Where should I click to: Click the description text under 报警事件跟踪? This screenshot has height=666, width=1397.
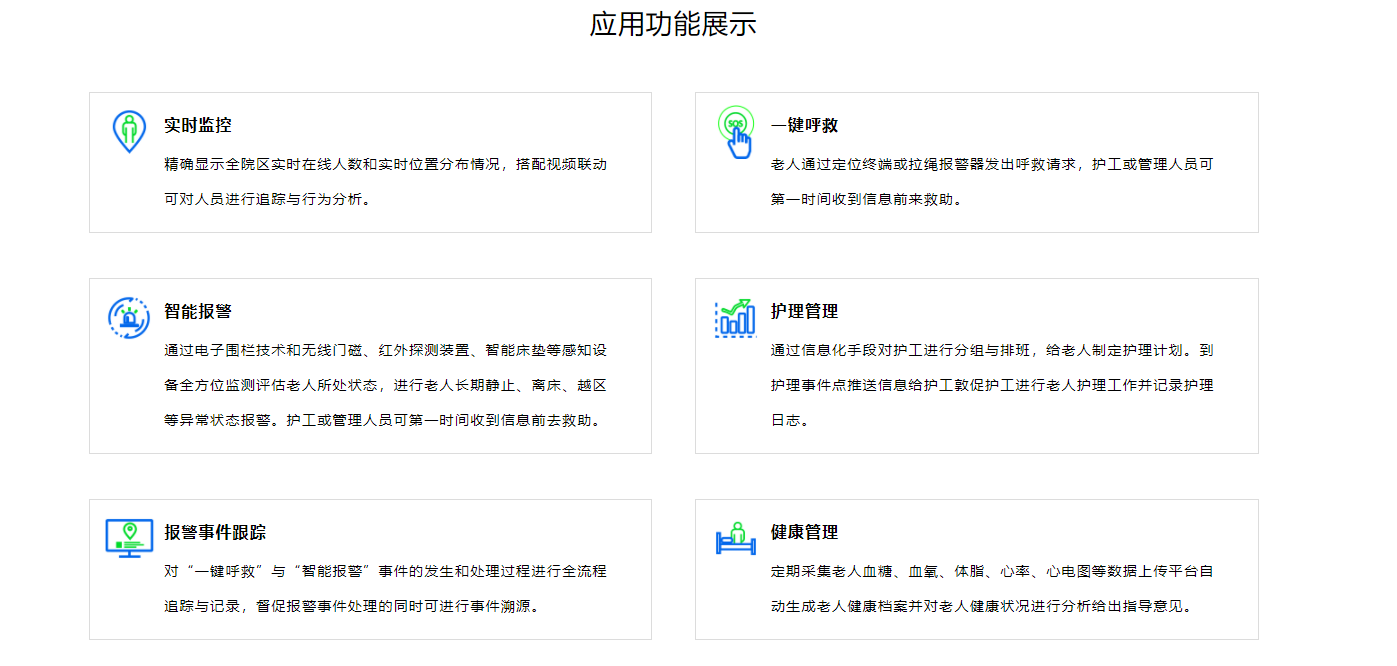point(385,589)
